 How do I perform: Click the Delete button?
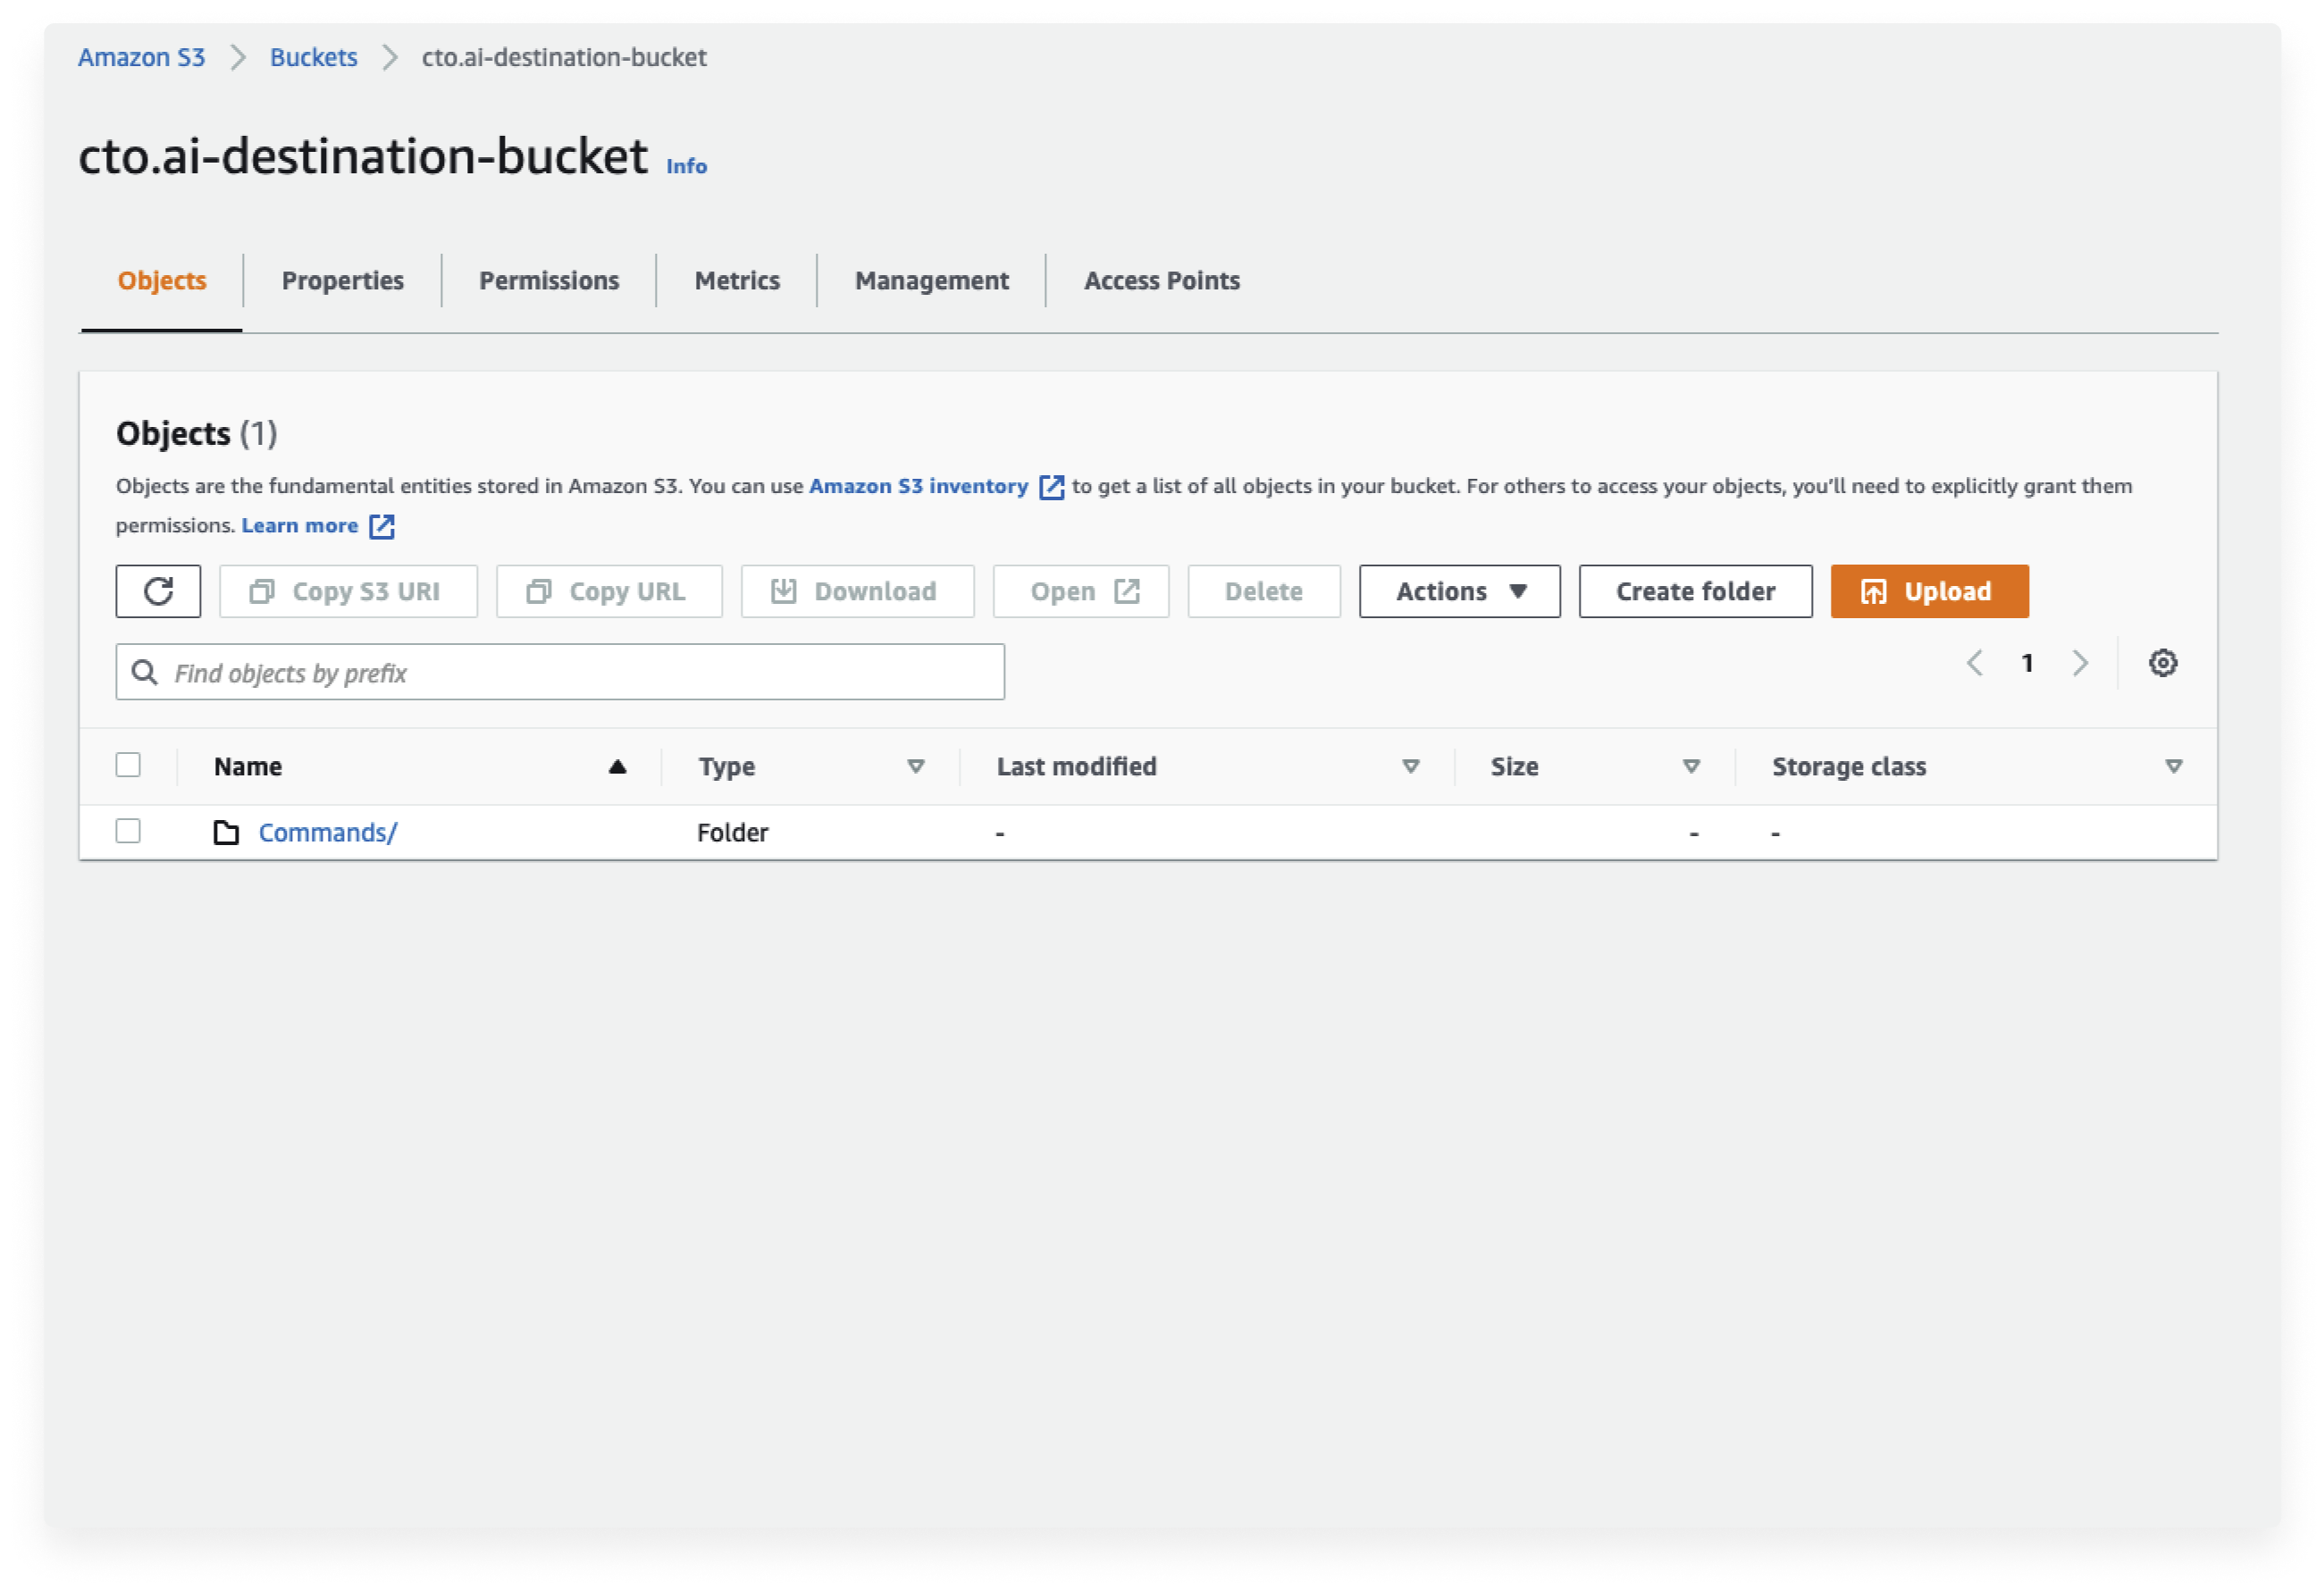point(1264,591)
